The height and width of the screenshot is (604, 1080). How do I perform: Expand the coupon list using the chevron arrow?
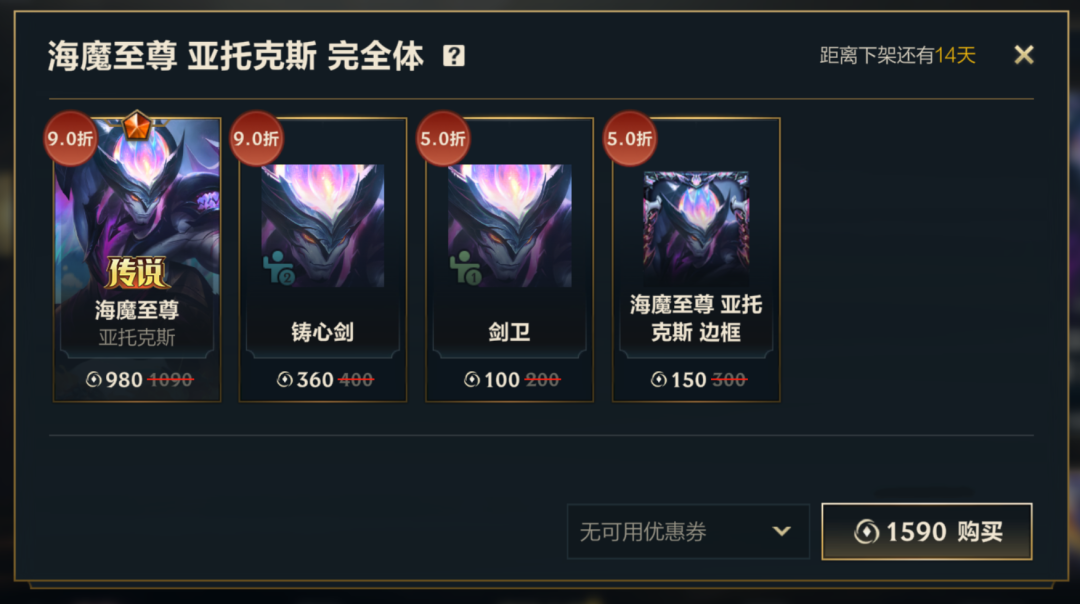[x=781, y=532]
